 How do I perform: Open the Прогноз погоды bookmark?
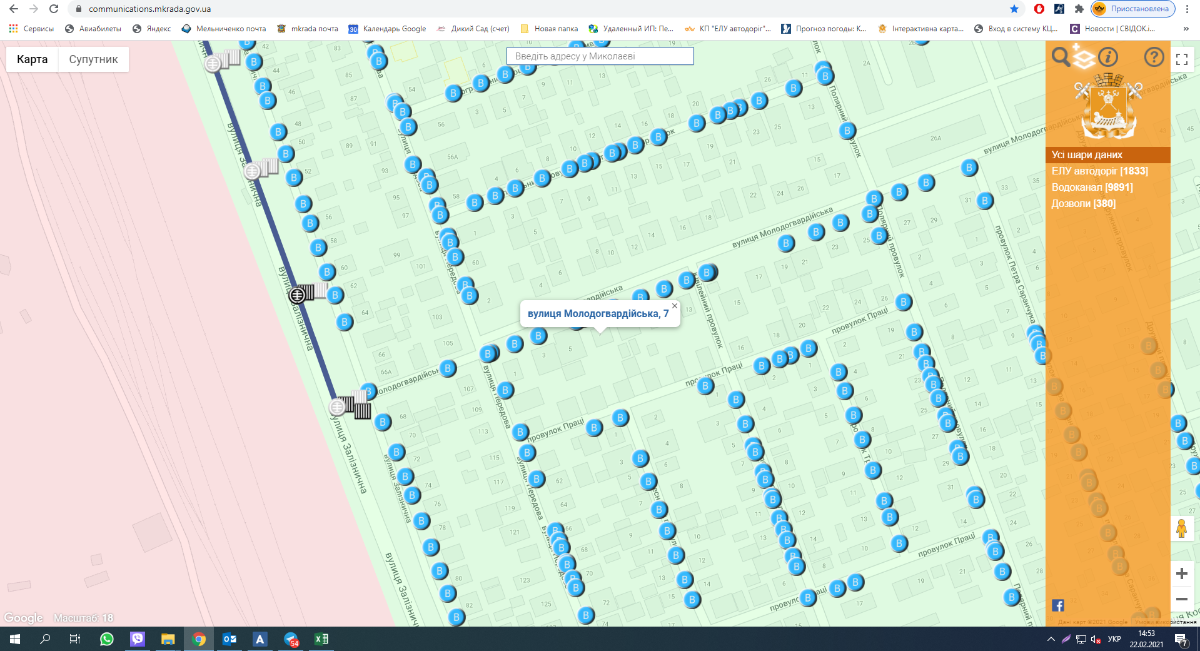[823, 28]
